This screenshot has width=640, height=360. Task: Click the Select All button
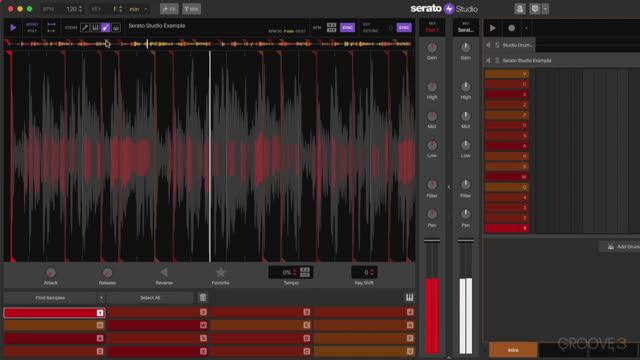click(x=150, y=298)
